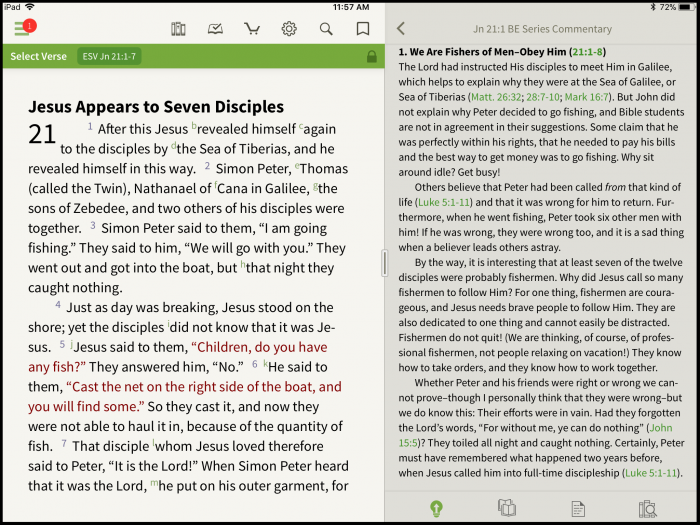
Task: Tap verse number 1 superscript
Action: point(90,126)
